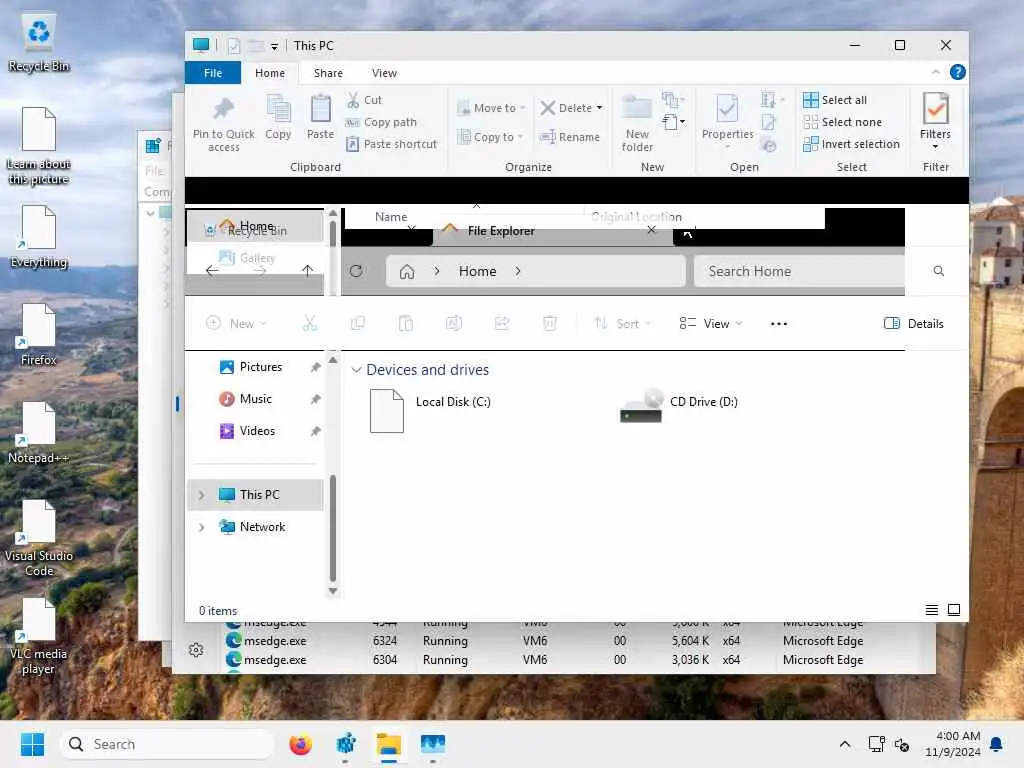Expand This PC in navigation pane
Viewport: 1024px width, 768px height.
(x=201, y=495)
